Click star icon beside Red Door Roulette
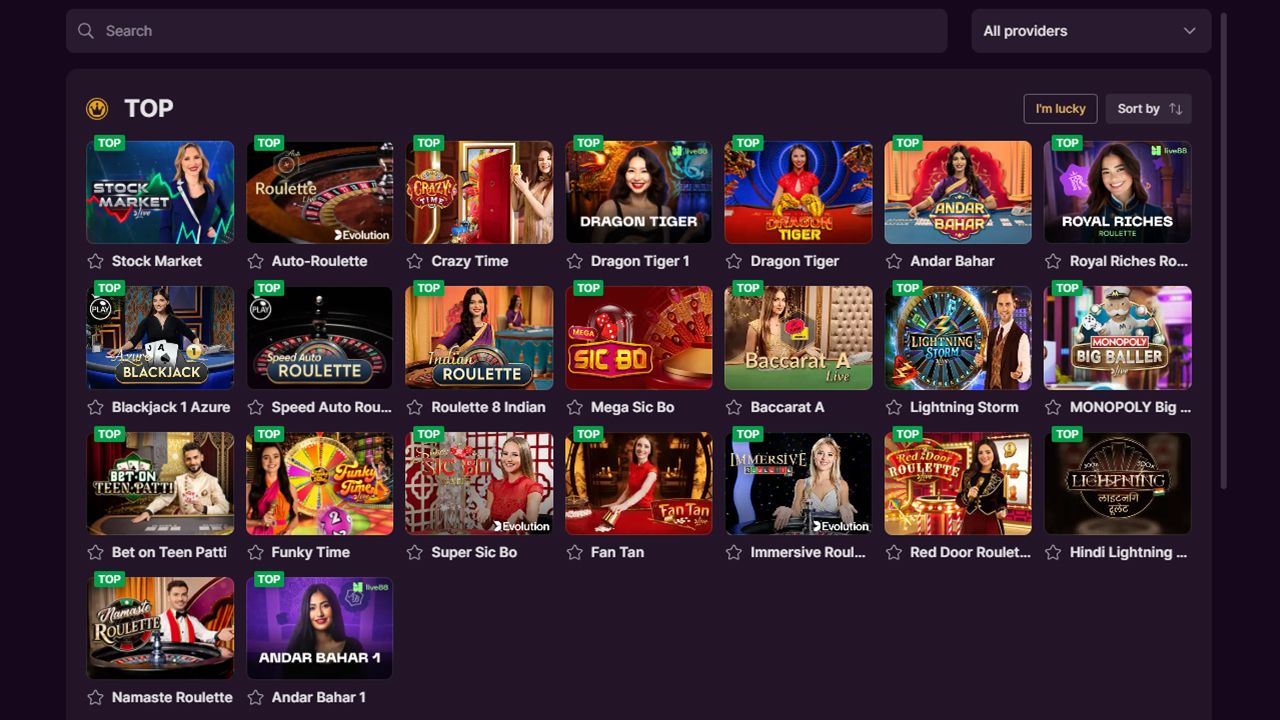The image size is (1280, 720). pos(893,552)
